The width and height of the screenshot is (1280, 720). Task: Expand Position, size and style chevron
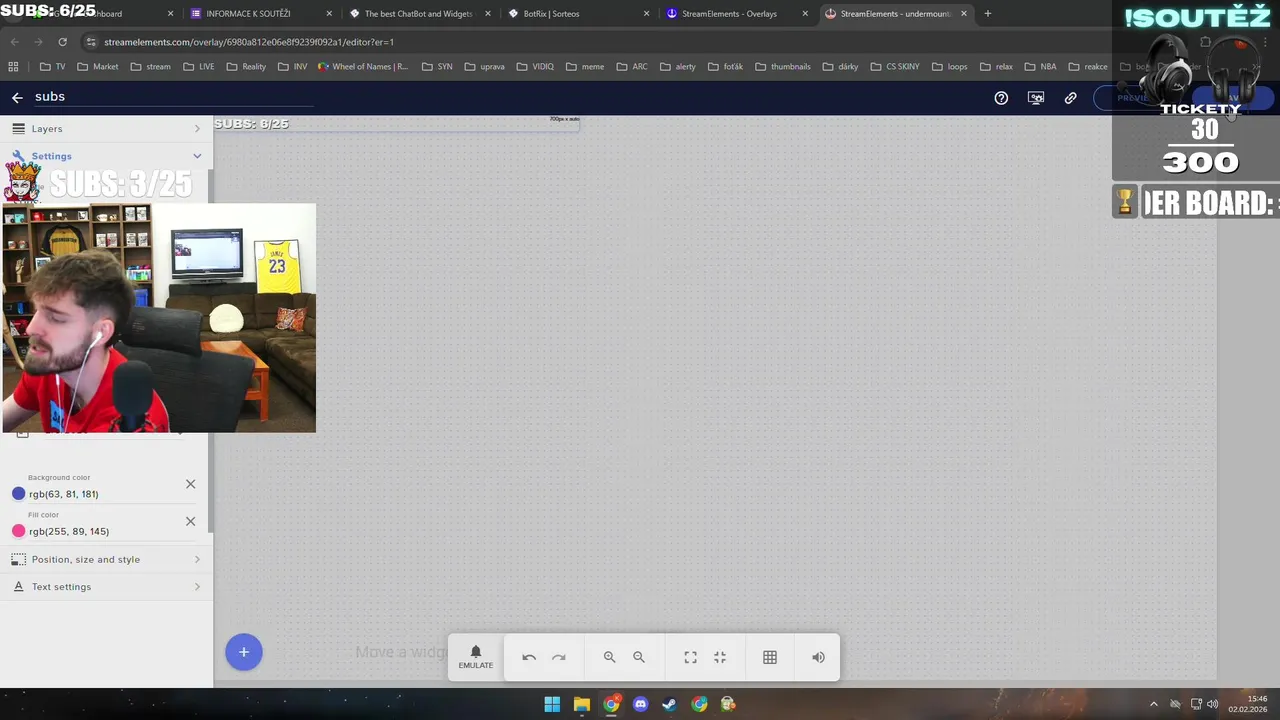click(197, 559)
